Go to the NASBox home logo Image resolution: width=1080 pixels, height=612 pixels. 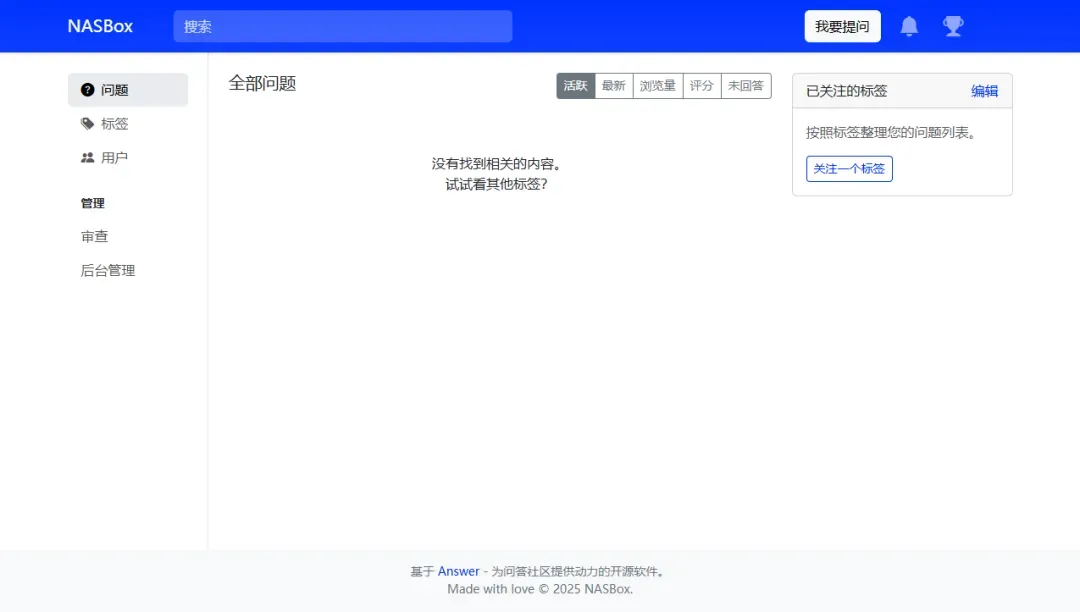pyautogui.click(x=100, y=27)
